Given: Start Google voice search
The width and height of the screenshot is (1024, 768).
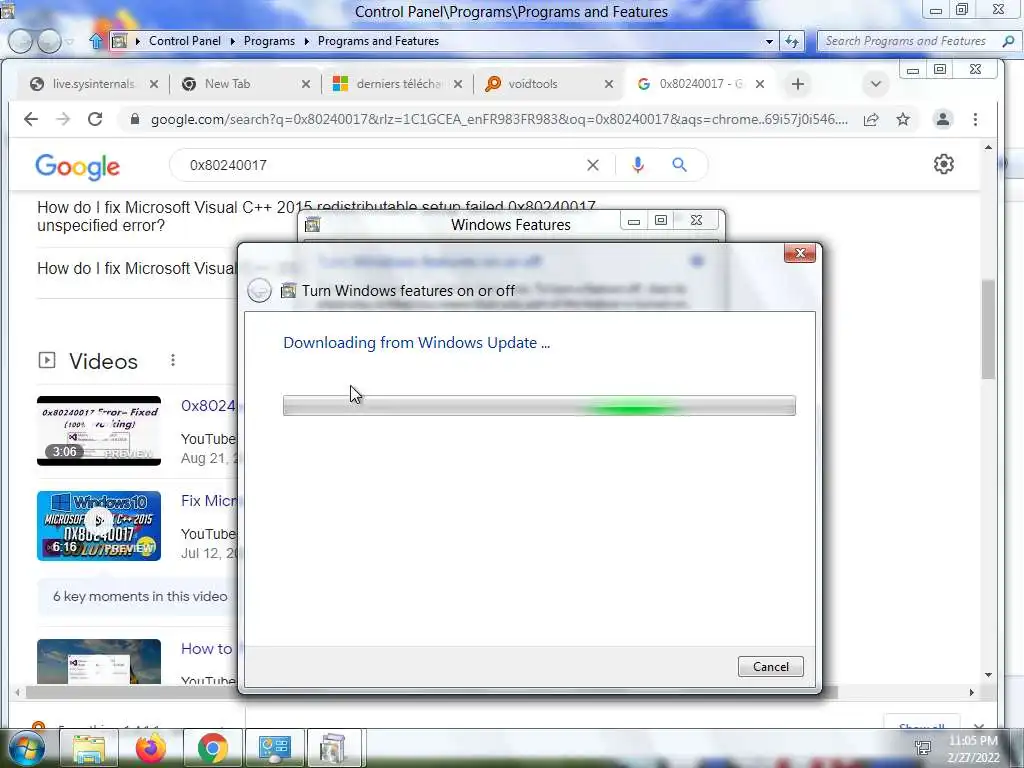Looking at the screenshot, I should pyautogui.click(x=638, y=165).
